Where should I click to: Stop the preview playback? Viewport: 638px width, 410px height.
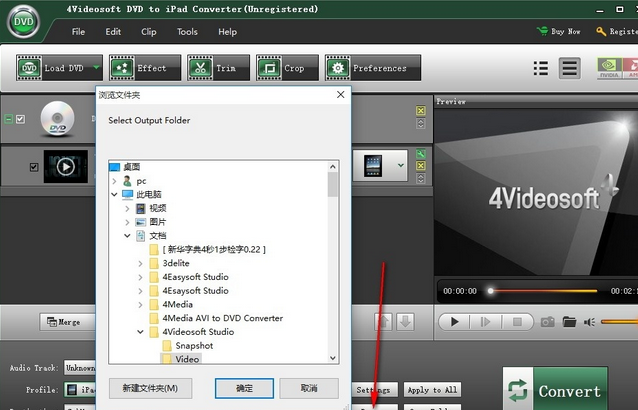(x=517, y=322)
